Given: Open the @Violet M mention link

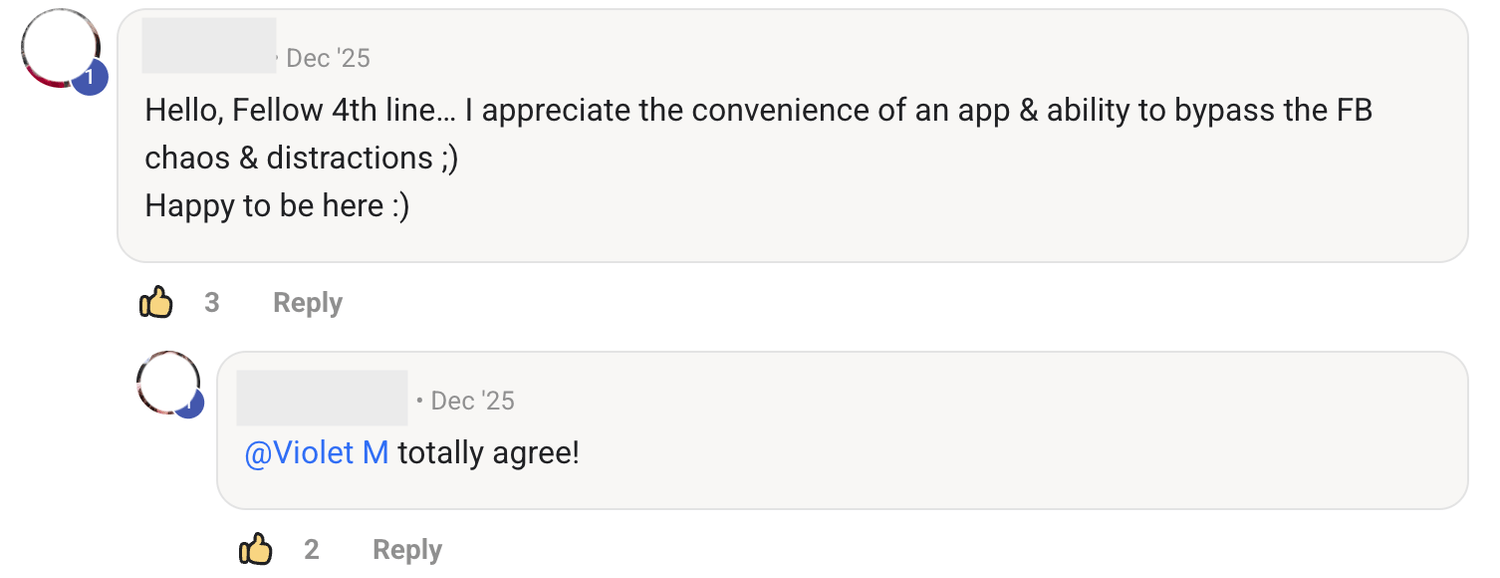Looking at the screenshot, I should [x=316, y=453].
